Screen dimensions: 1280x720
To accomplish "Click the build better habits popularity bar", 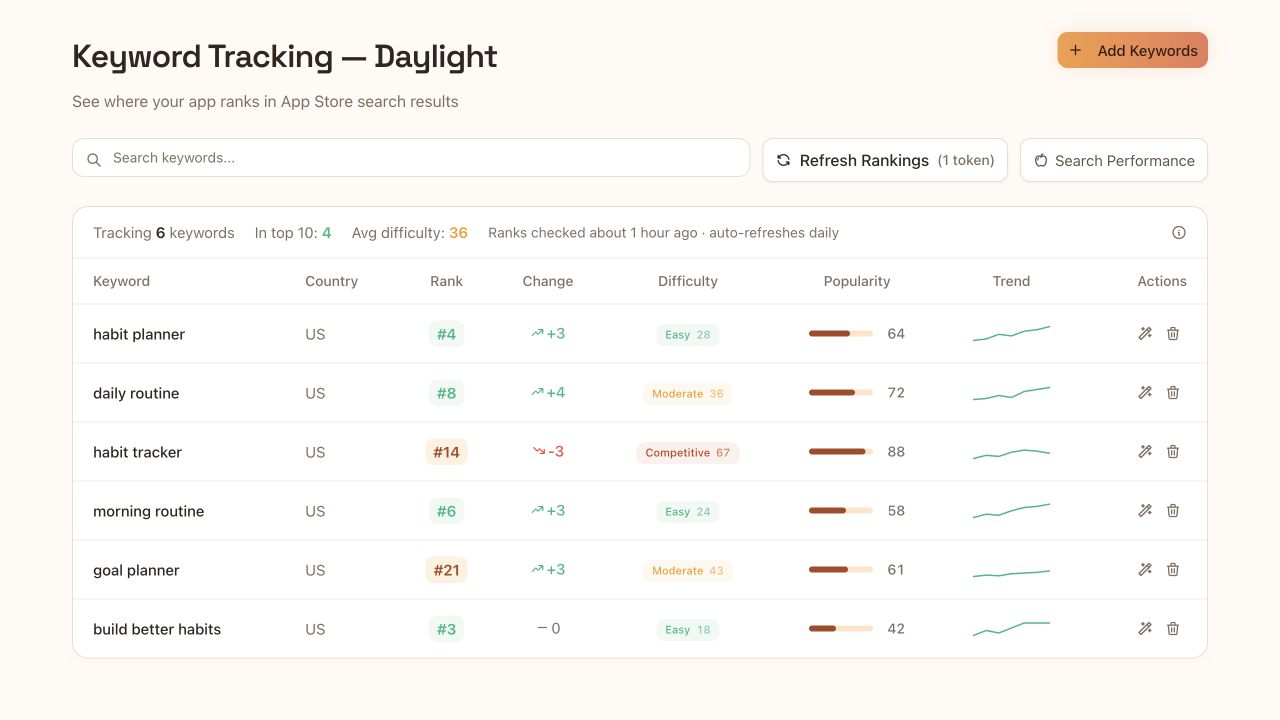I will coord(841,629).
